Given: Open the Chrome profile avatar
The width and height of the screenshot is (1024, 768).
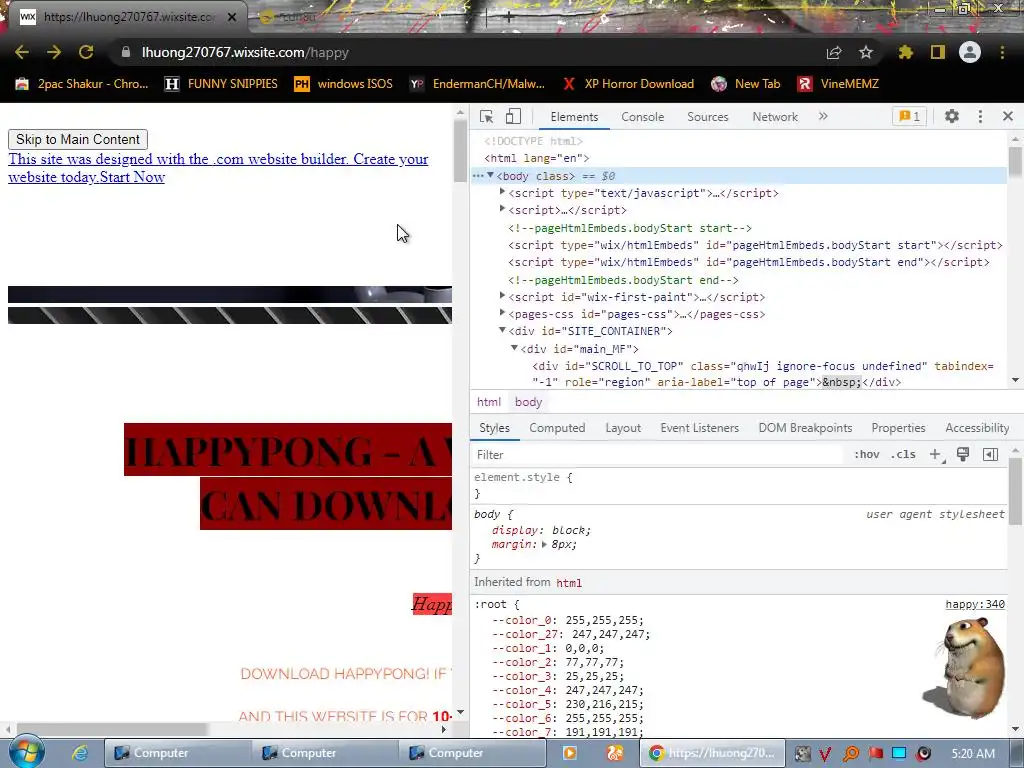Looking at the screenshot, I should click(x=970, y=52).
